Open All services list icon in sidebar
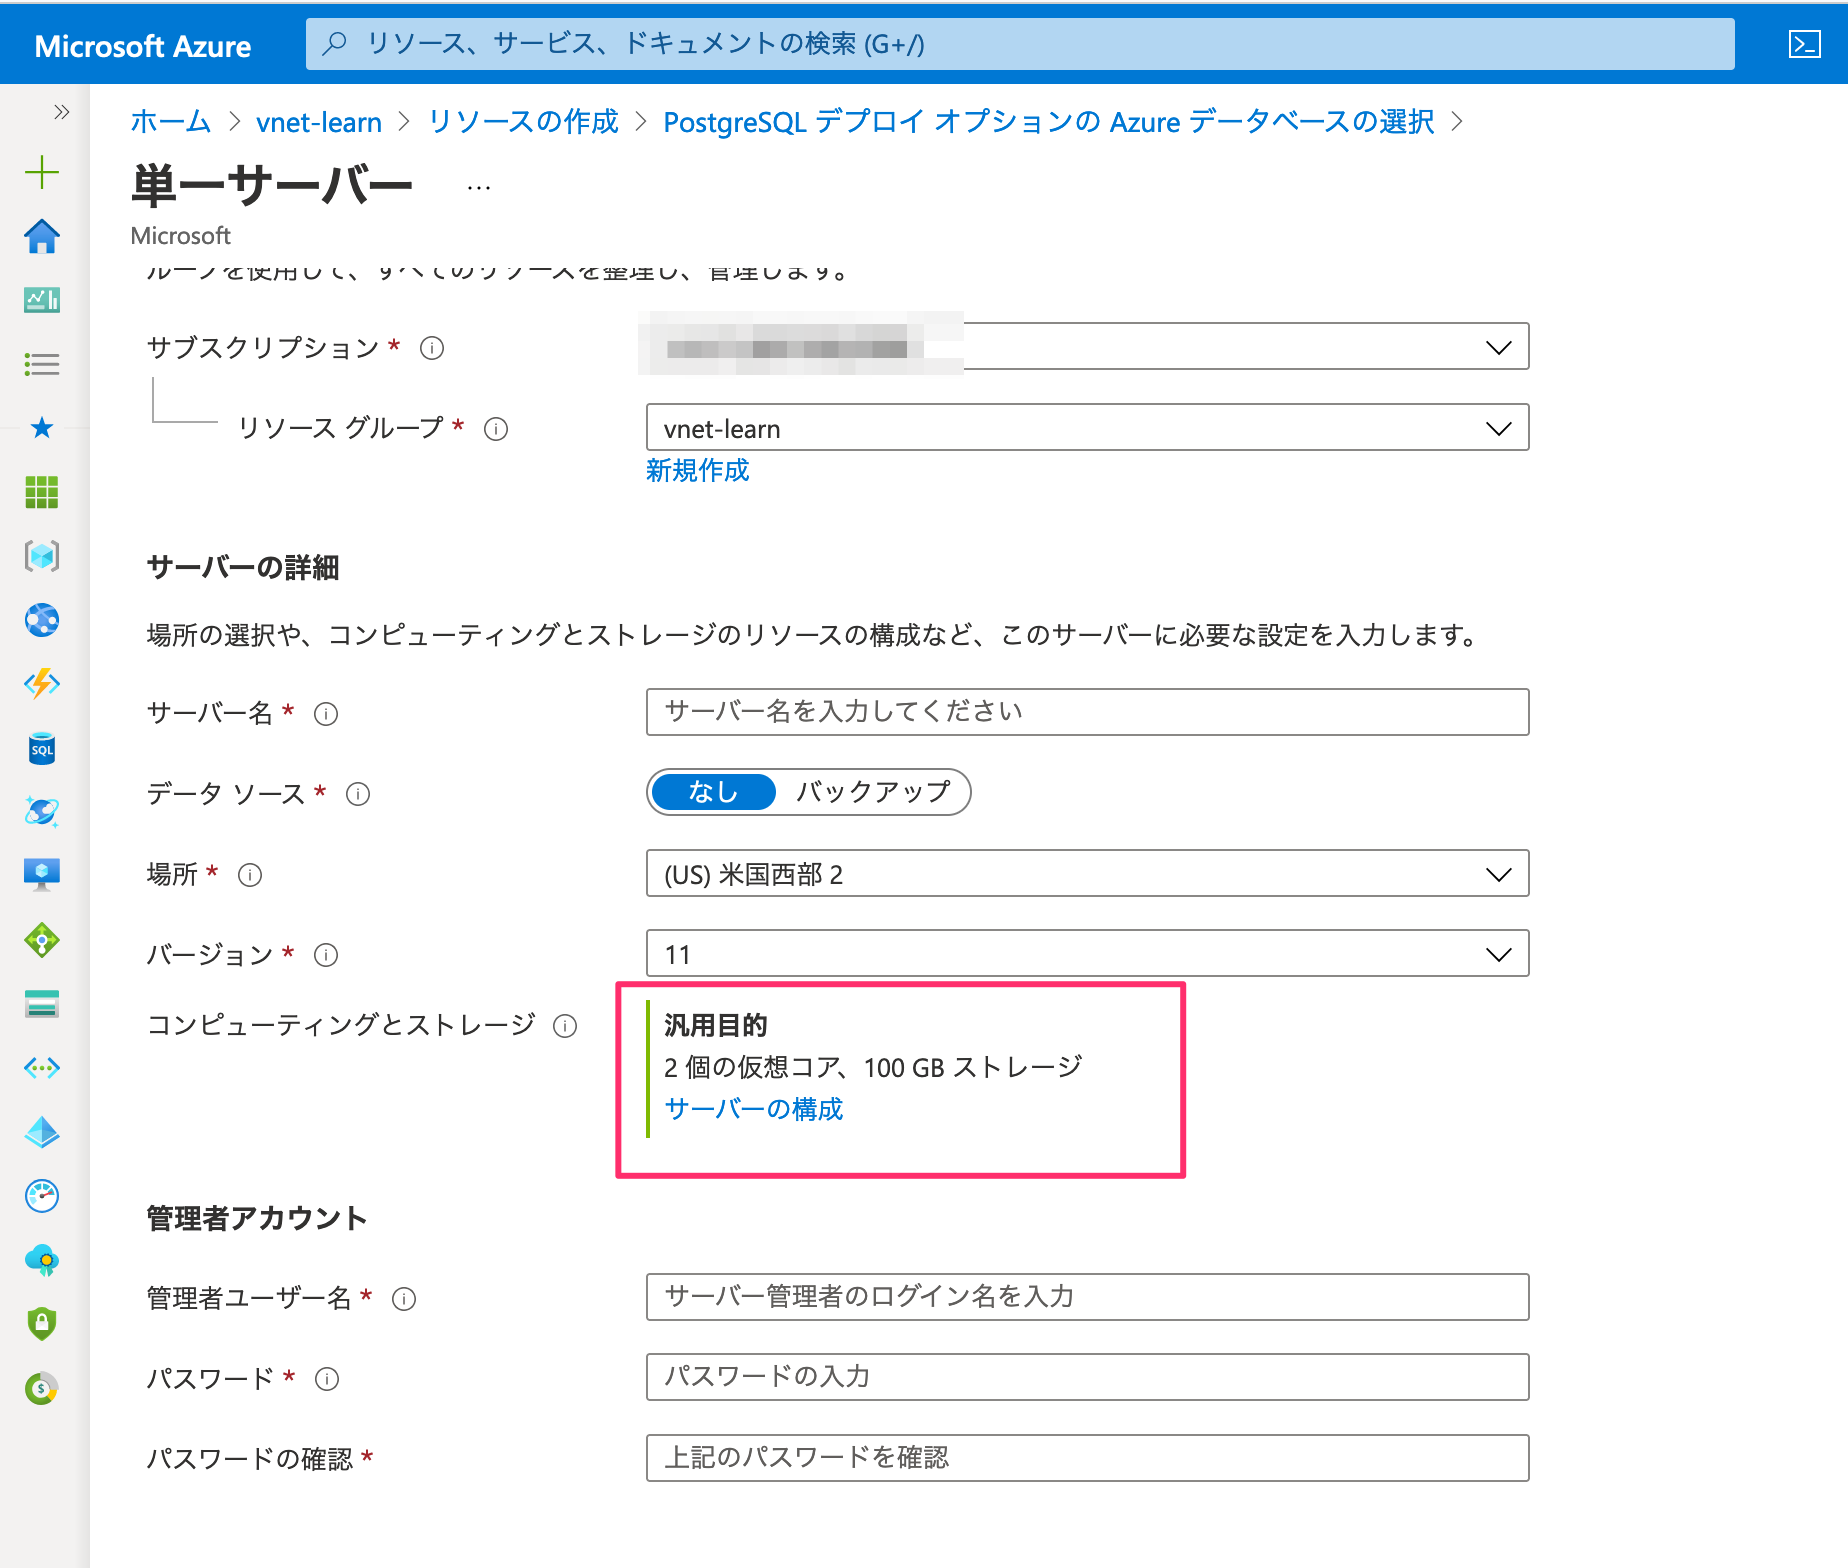Screen dimensions: 1848x1568 coord(42,364)
